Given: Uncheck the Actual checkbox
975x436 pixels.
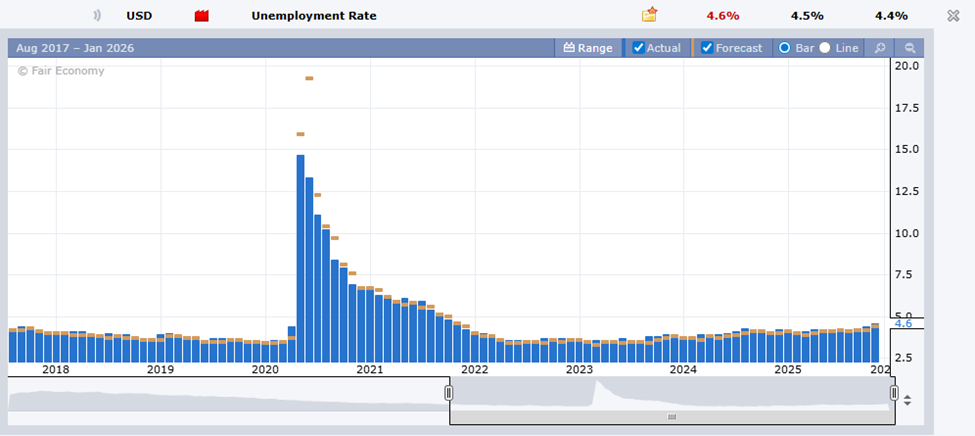Looking at the screenshot, I should click(x=638, y=48).
